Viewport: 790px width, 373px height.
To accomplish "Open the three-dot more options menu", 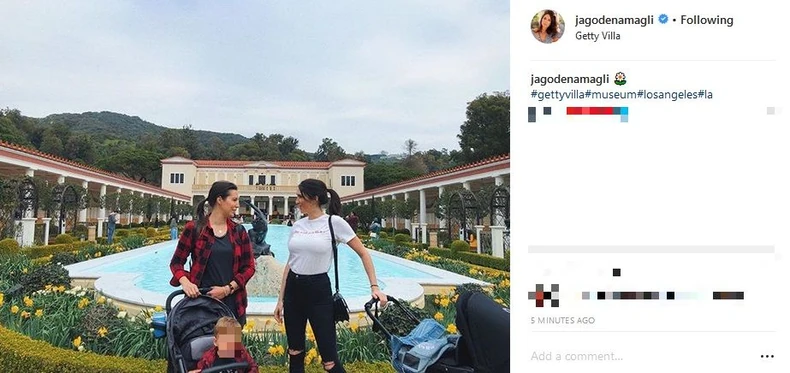I will 767,356.
